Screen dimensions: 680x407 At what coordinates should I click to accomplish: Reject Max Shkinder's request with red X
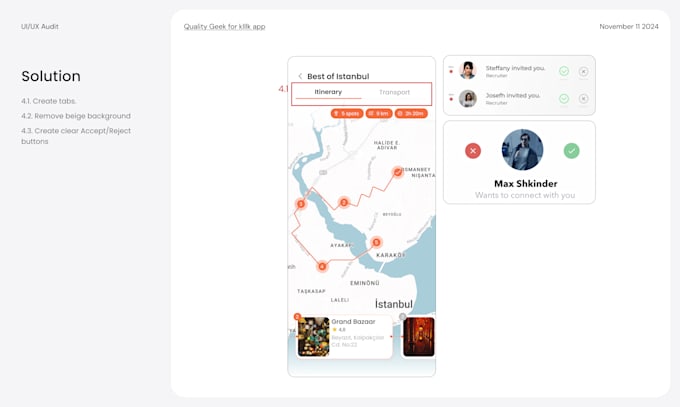(x=473, y=151)
